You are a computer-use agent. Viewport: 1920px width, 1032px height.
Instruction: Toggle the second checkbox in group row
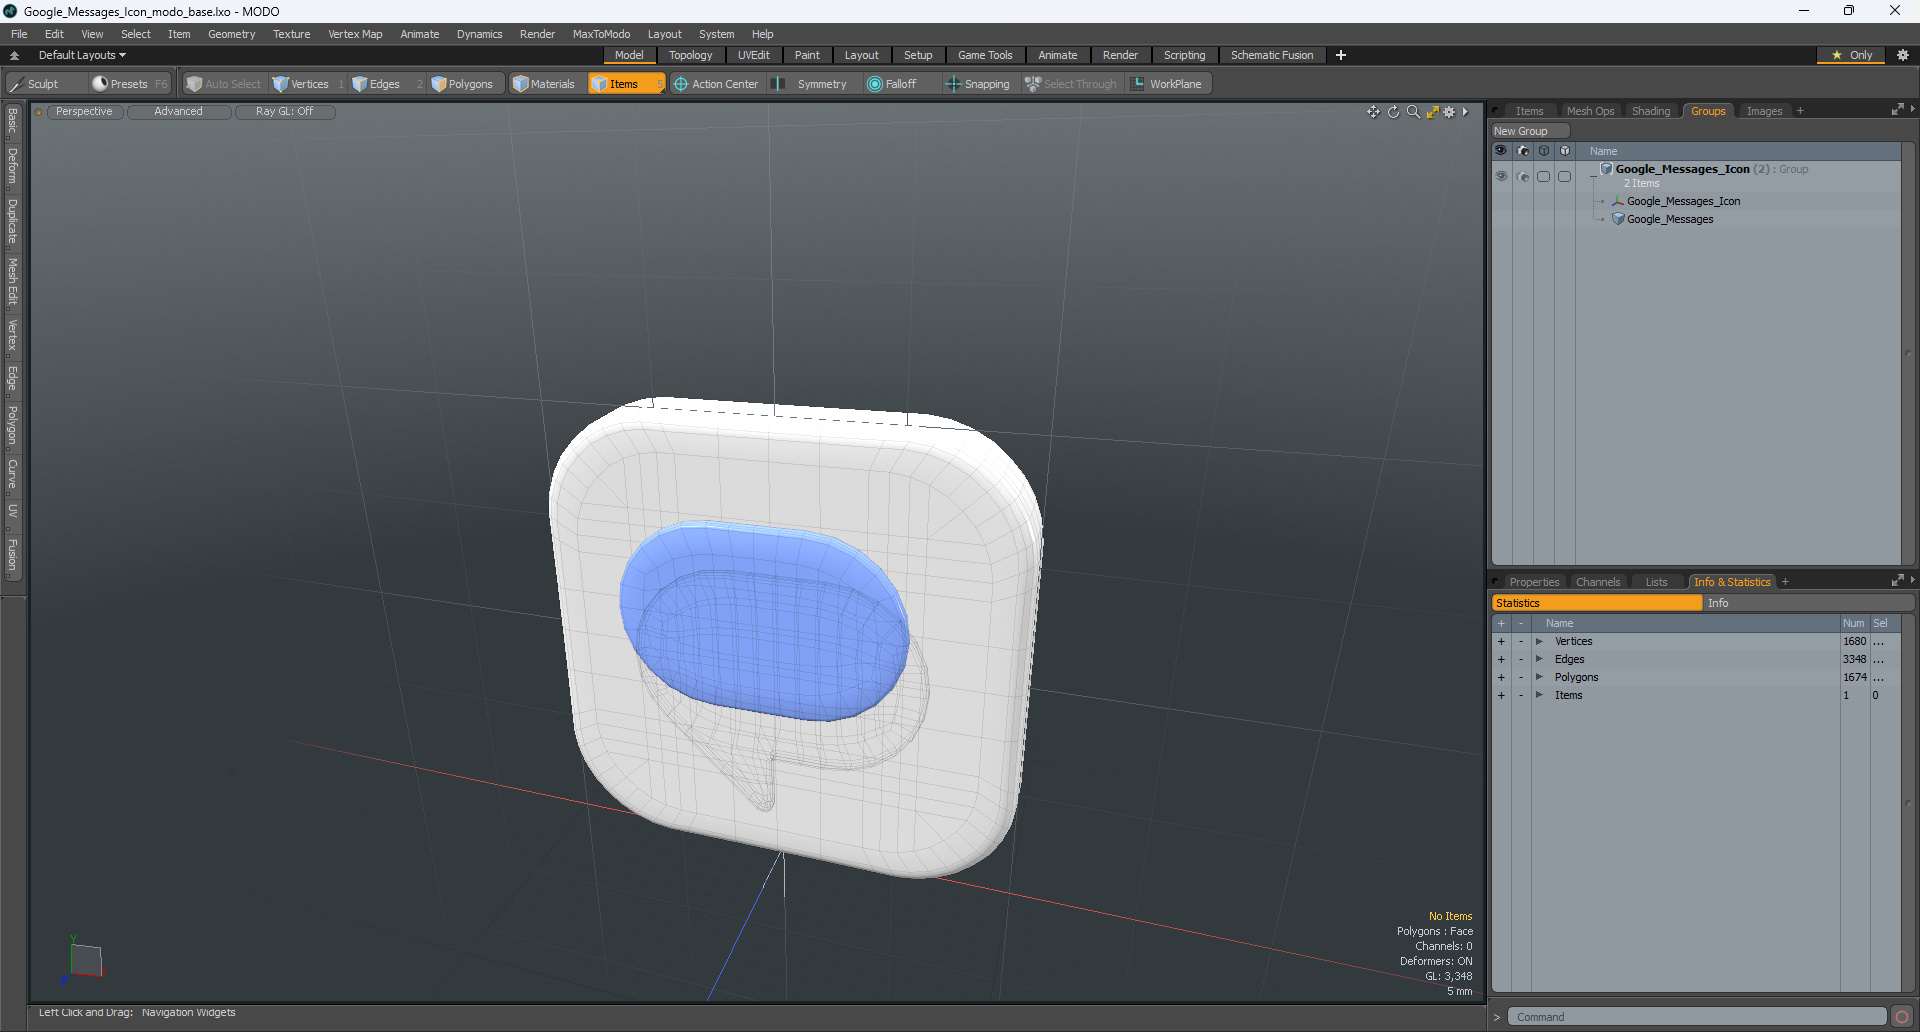pyautogui.click(x=1565, y=176)
